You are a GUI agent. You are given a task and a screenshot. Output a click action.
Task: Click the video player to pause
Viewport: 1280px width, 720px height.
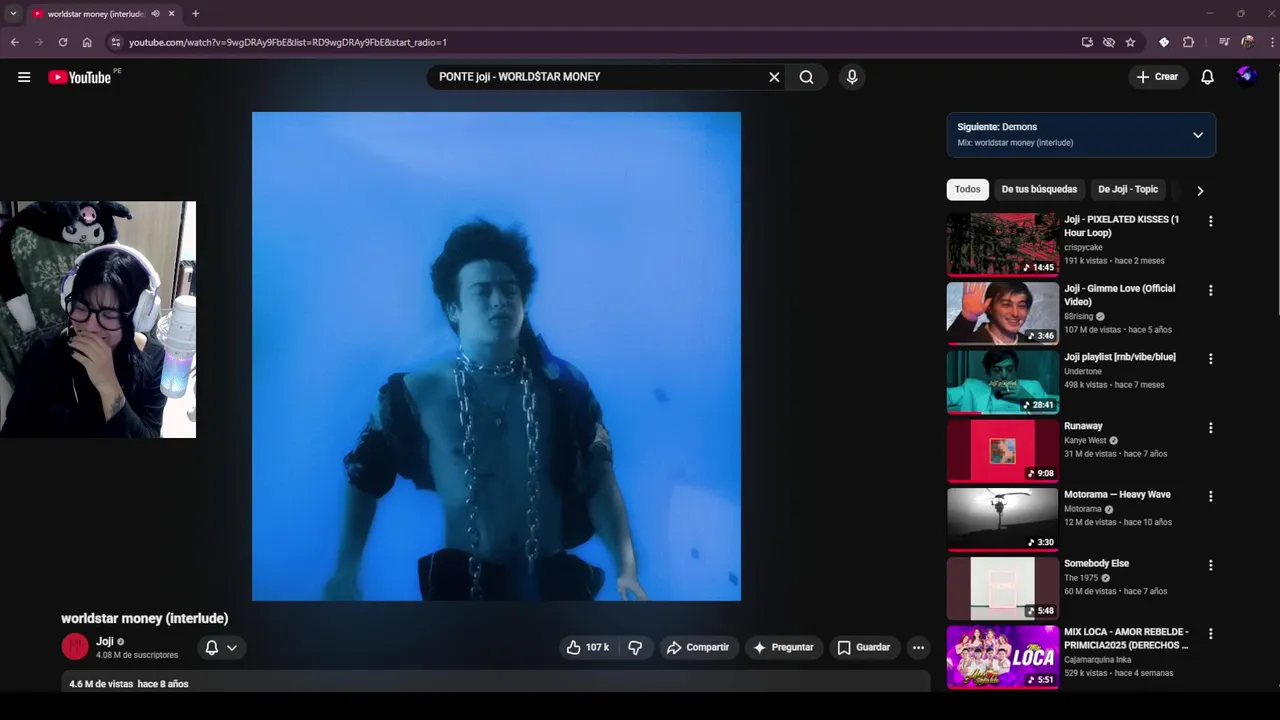point(496,356)
